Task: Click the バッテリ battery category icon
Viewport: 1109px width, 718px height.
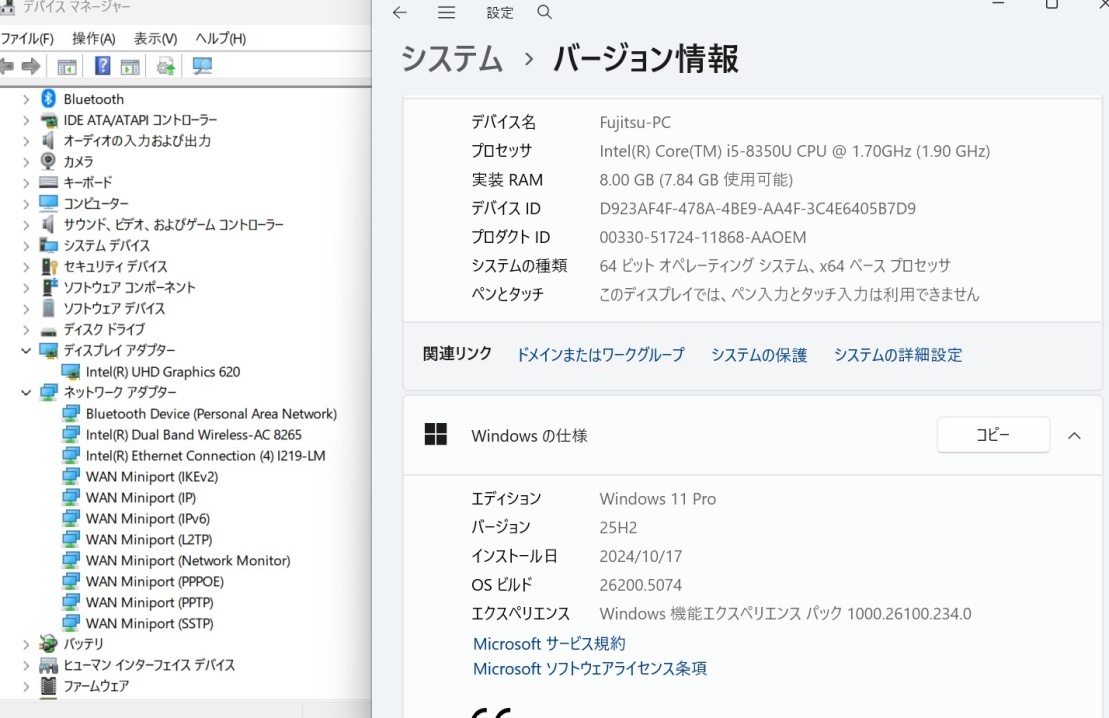Action: tap(48, 643)
